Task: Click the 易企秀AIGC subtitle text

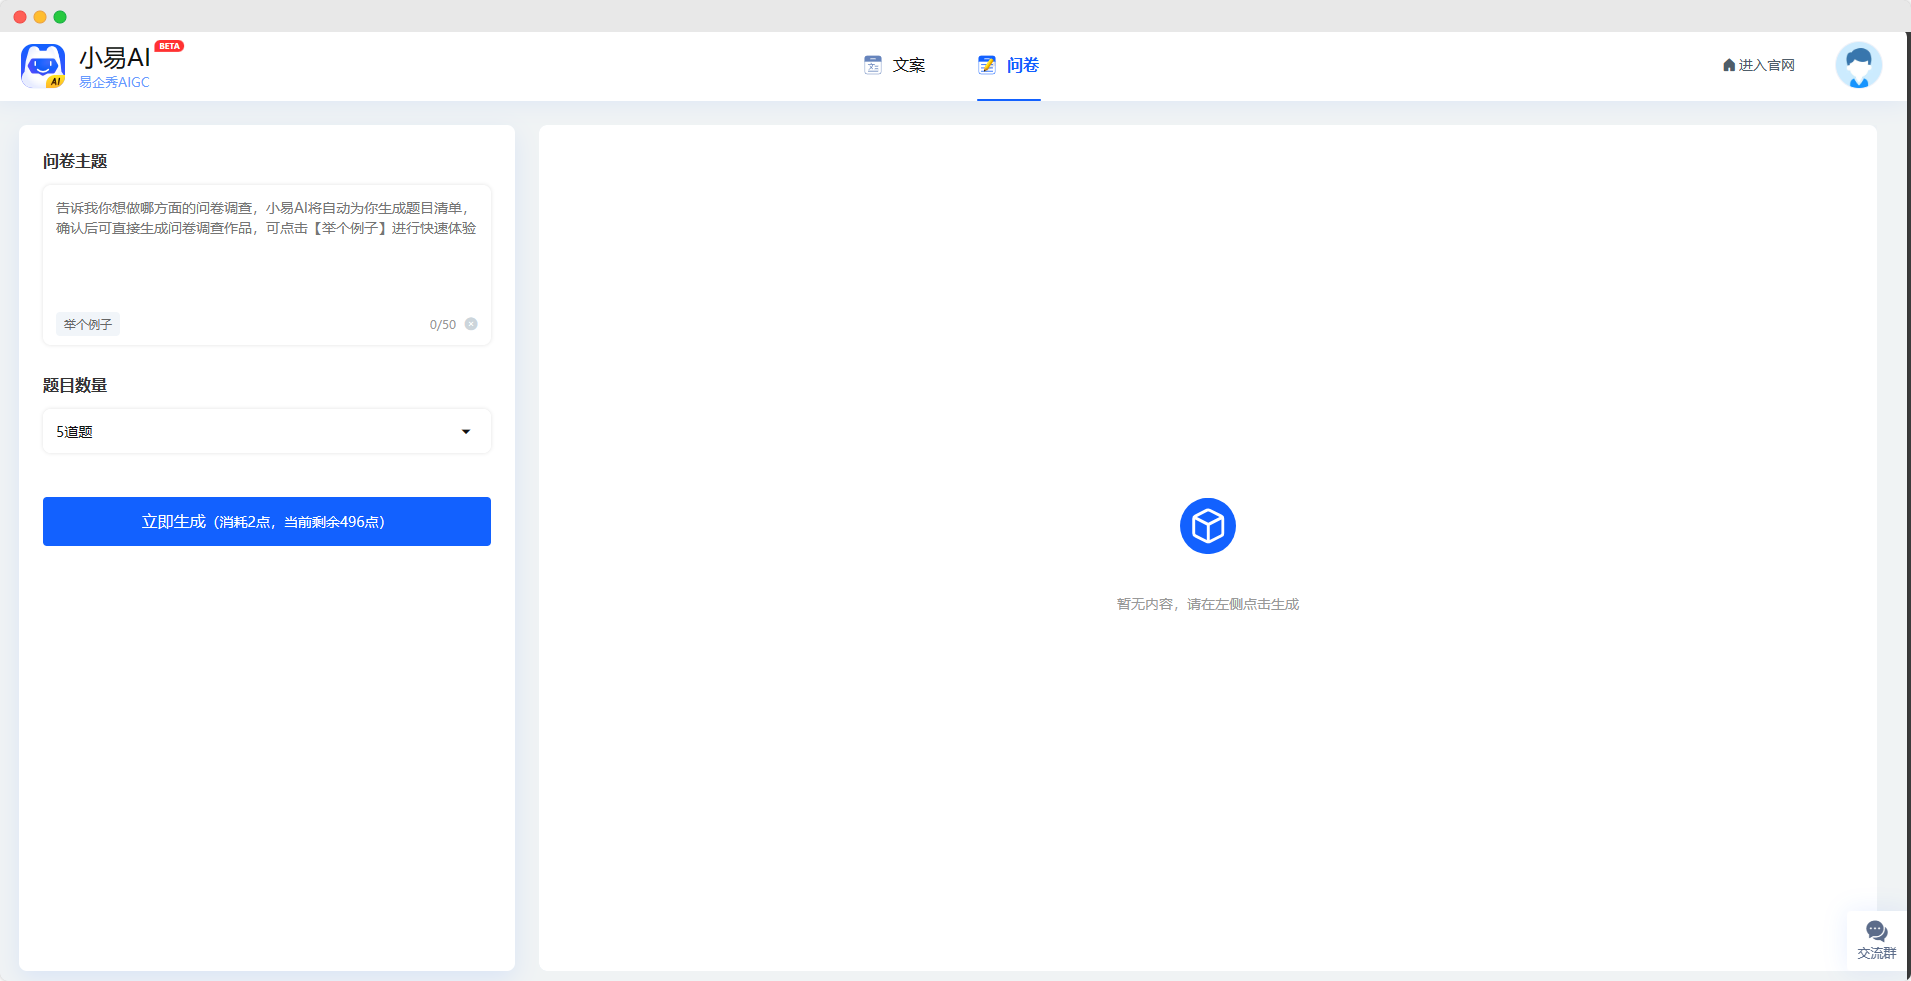Action: pos(114,82)
